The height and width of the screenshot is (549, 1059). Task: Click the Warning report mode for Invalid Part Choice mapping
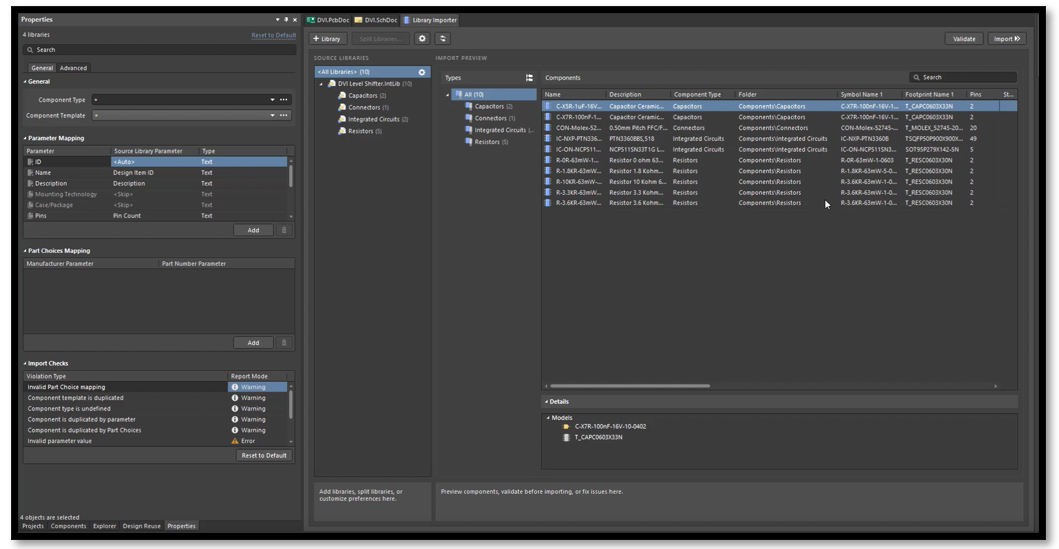(x=253, y=387)
